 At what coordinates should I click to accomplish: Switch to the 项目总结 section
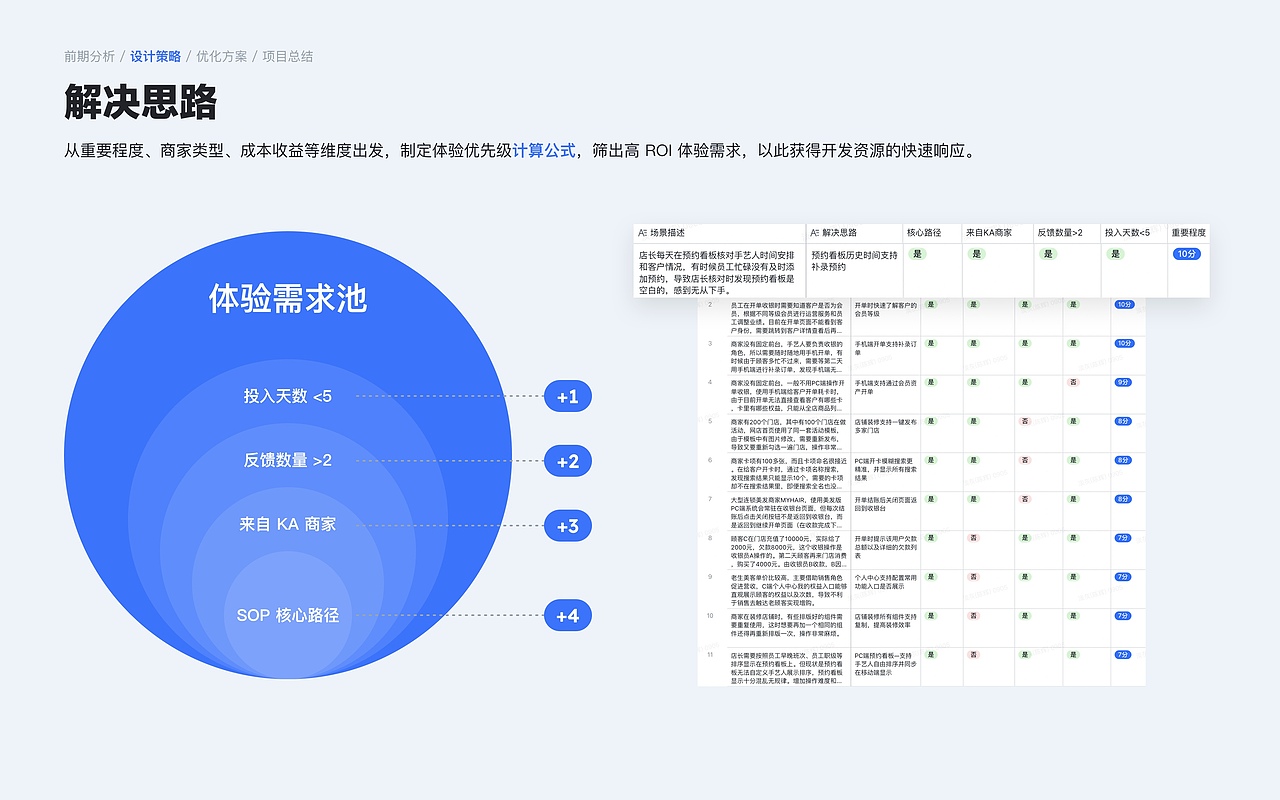point(284,57)
